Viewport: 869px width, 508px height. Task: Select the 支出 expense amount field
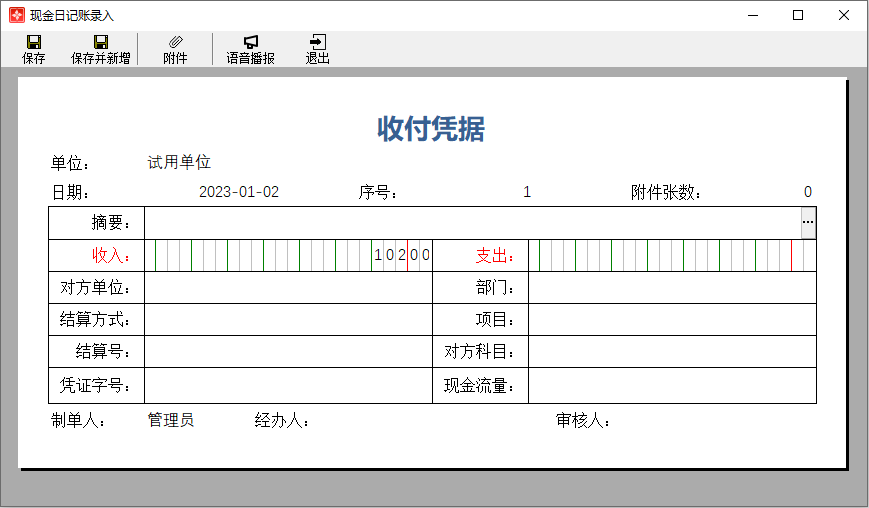coord(672,255)
